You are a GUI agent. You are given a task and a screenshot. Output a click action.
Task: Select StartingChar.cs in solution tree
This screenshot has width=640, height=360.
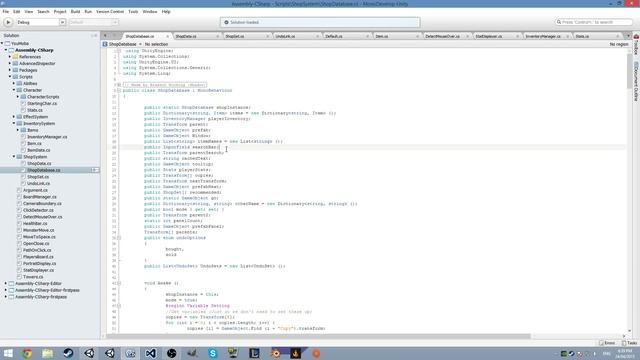pyautogui.click(x=42, y=103)
